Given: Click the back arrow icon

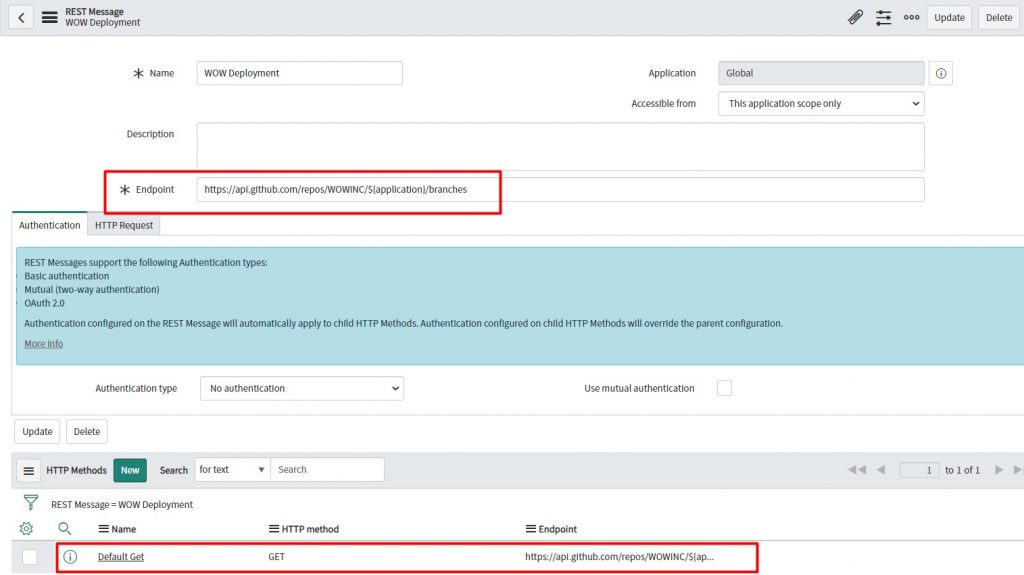Looking at the screenshot, I should (x=21, y=18).
